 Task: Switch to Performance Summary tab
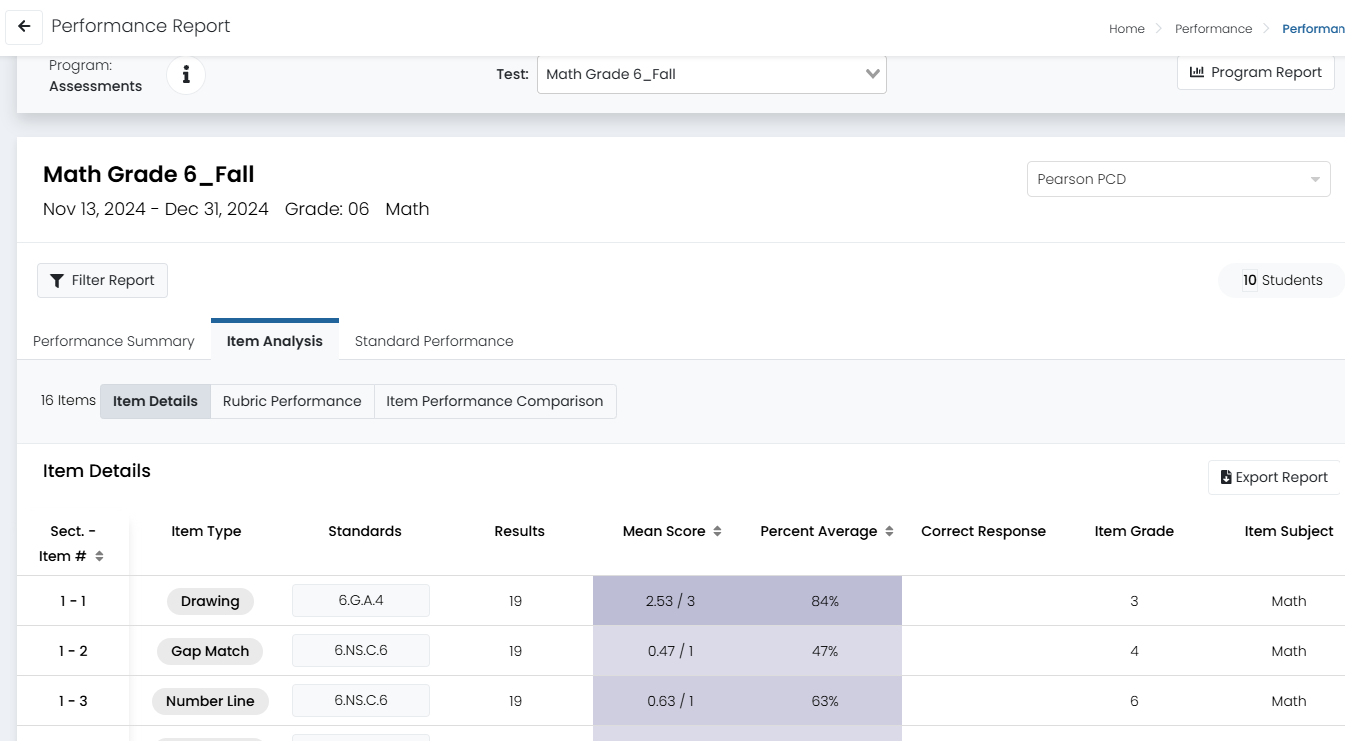pos(114,341)
